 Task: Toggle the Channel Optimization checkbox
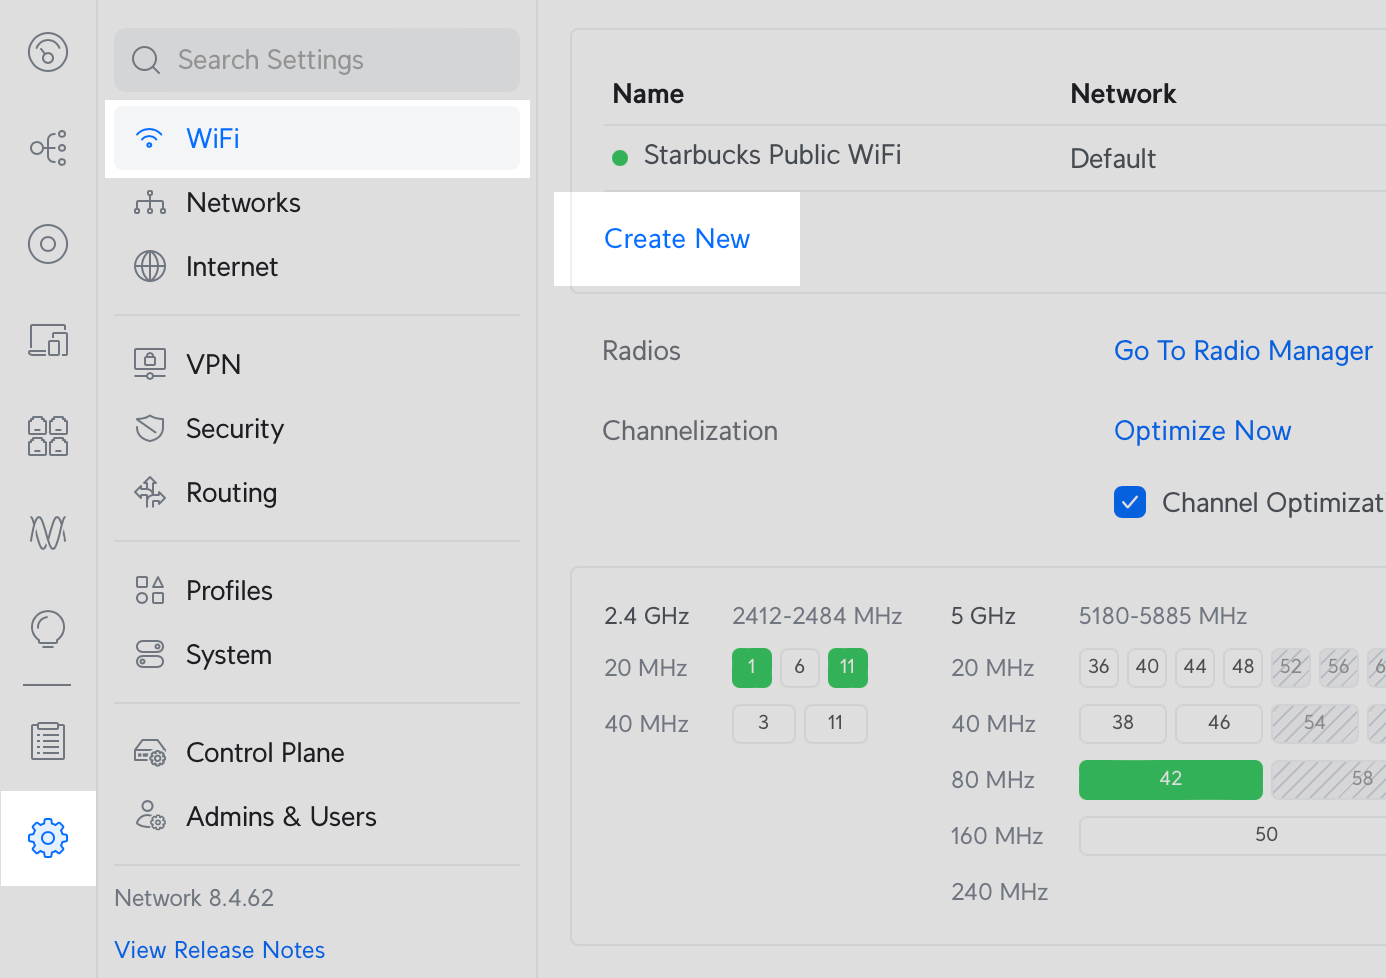pyautogui.click(x=1130, y=502)
